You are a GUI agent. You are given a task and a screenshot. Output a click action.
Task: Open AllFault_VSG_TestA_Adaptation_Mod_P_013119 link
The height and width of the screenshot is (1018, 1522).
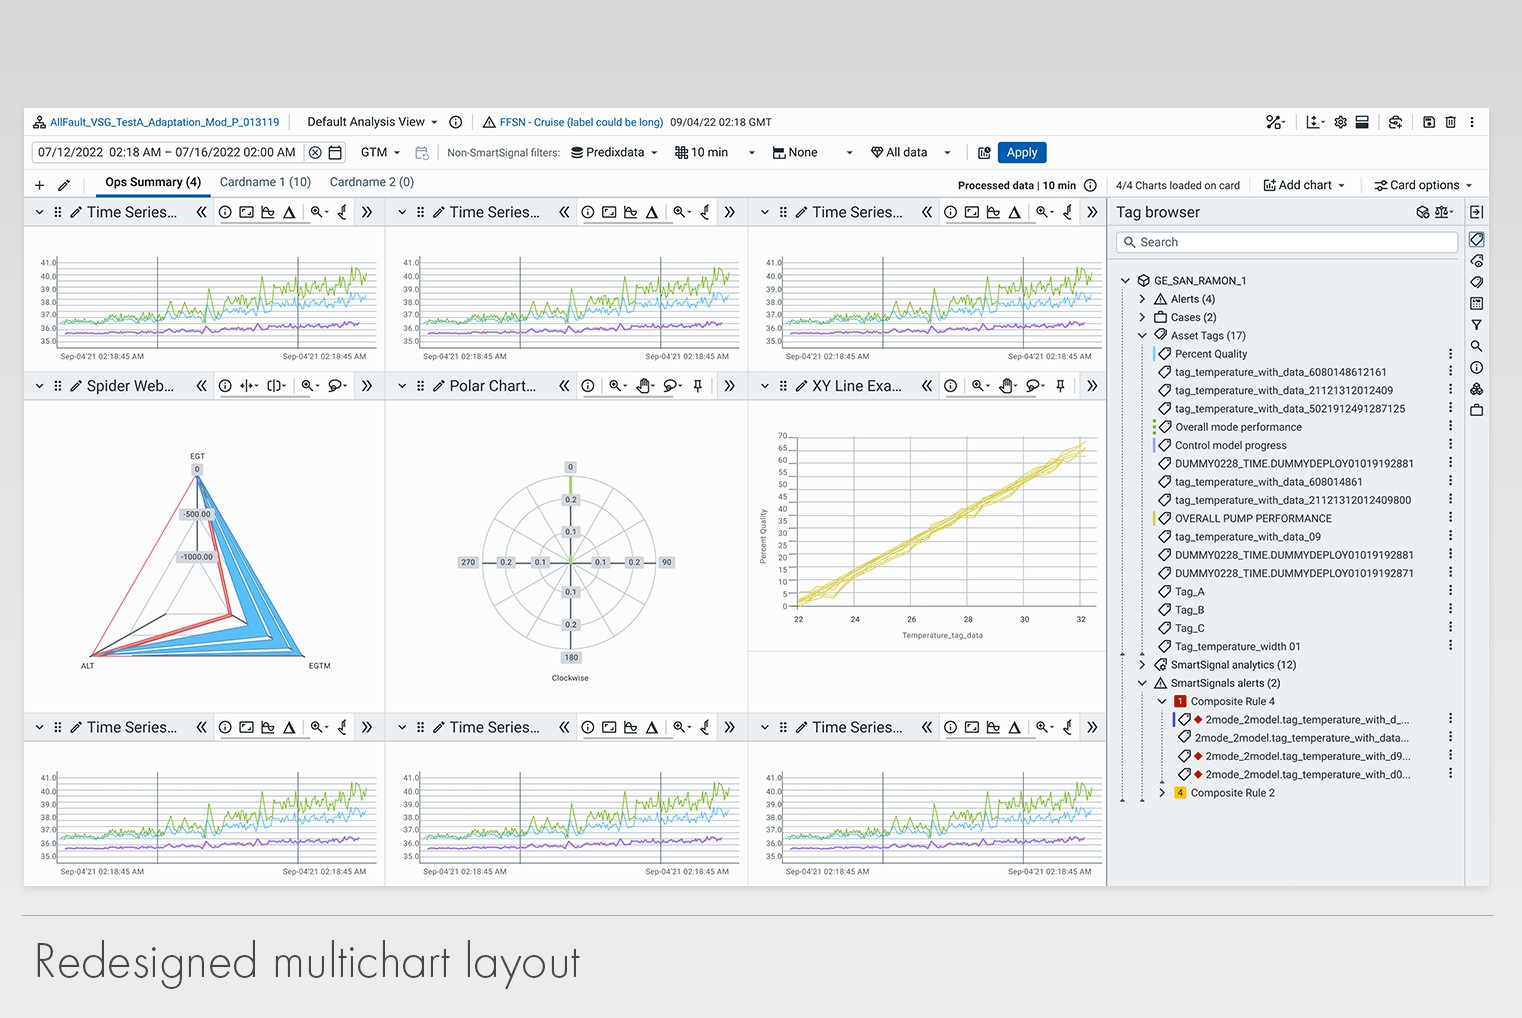point(164,122)
